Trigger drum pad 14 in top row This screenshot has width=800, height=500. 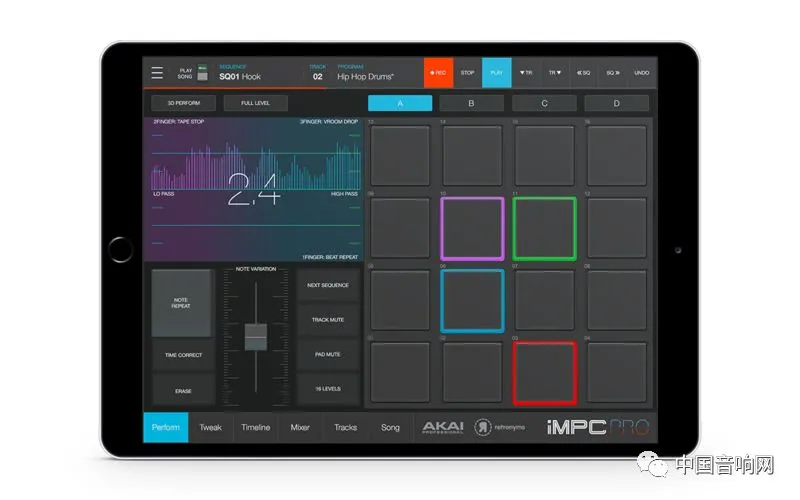click(472, 156)
